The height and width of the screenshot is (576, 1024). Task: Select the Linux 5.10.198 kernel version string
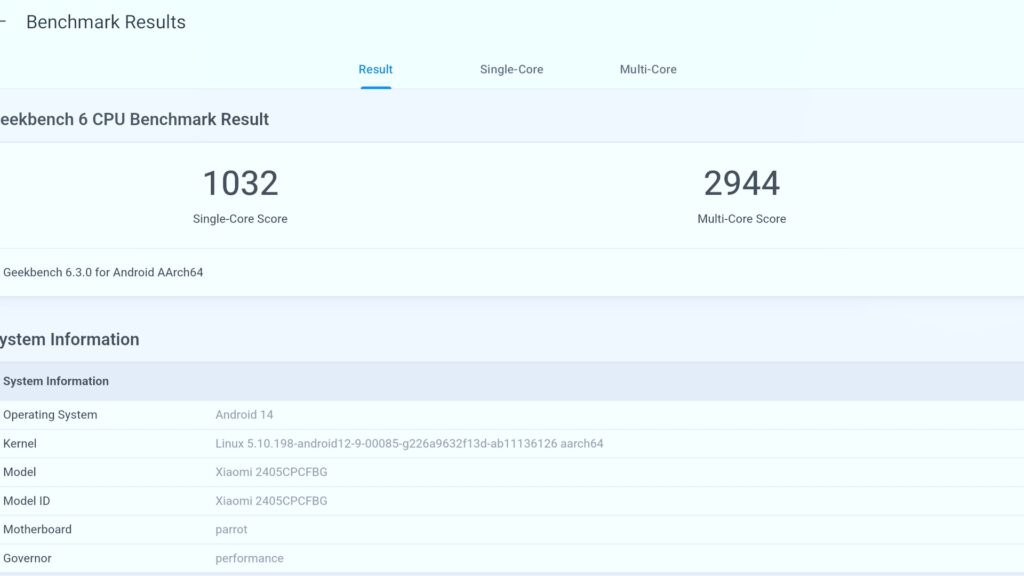pyautogui.click(x=409, y=443)
